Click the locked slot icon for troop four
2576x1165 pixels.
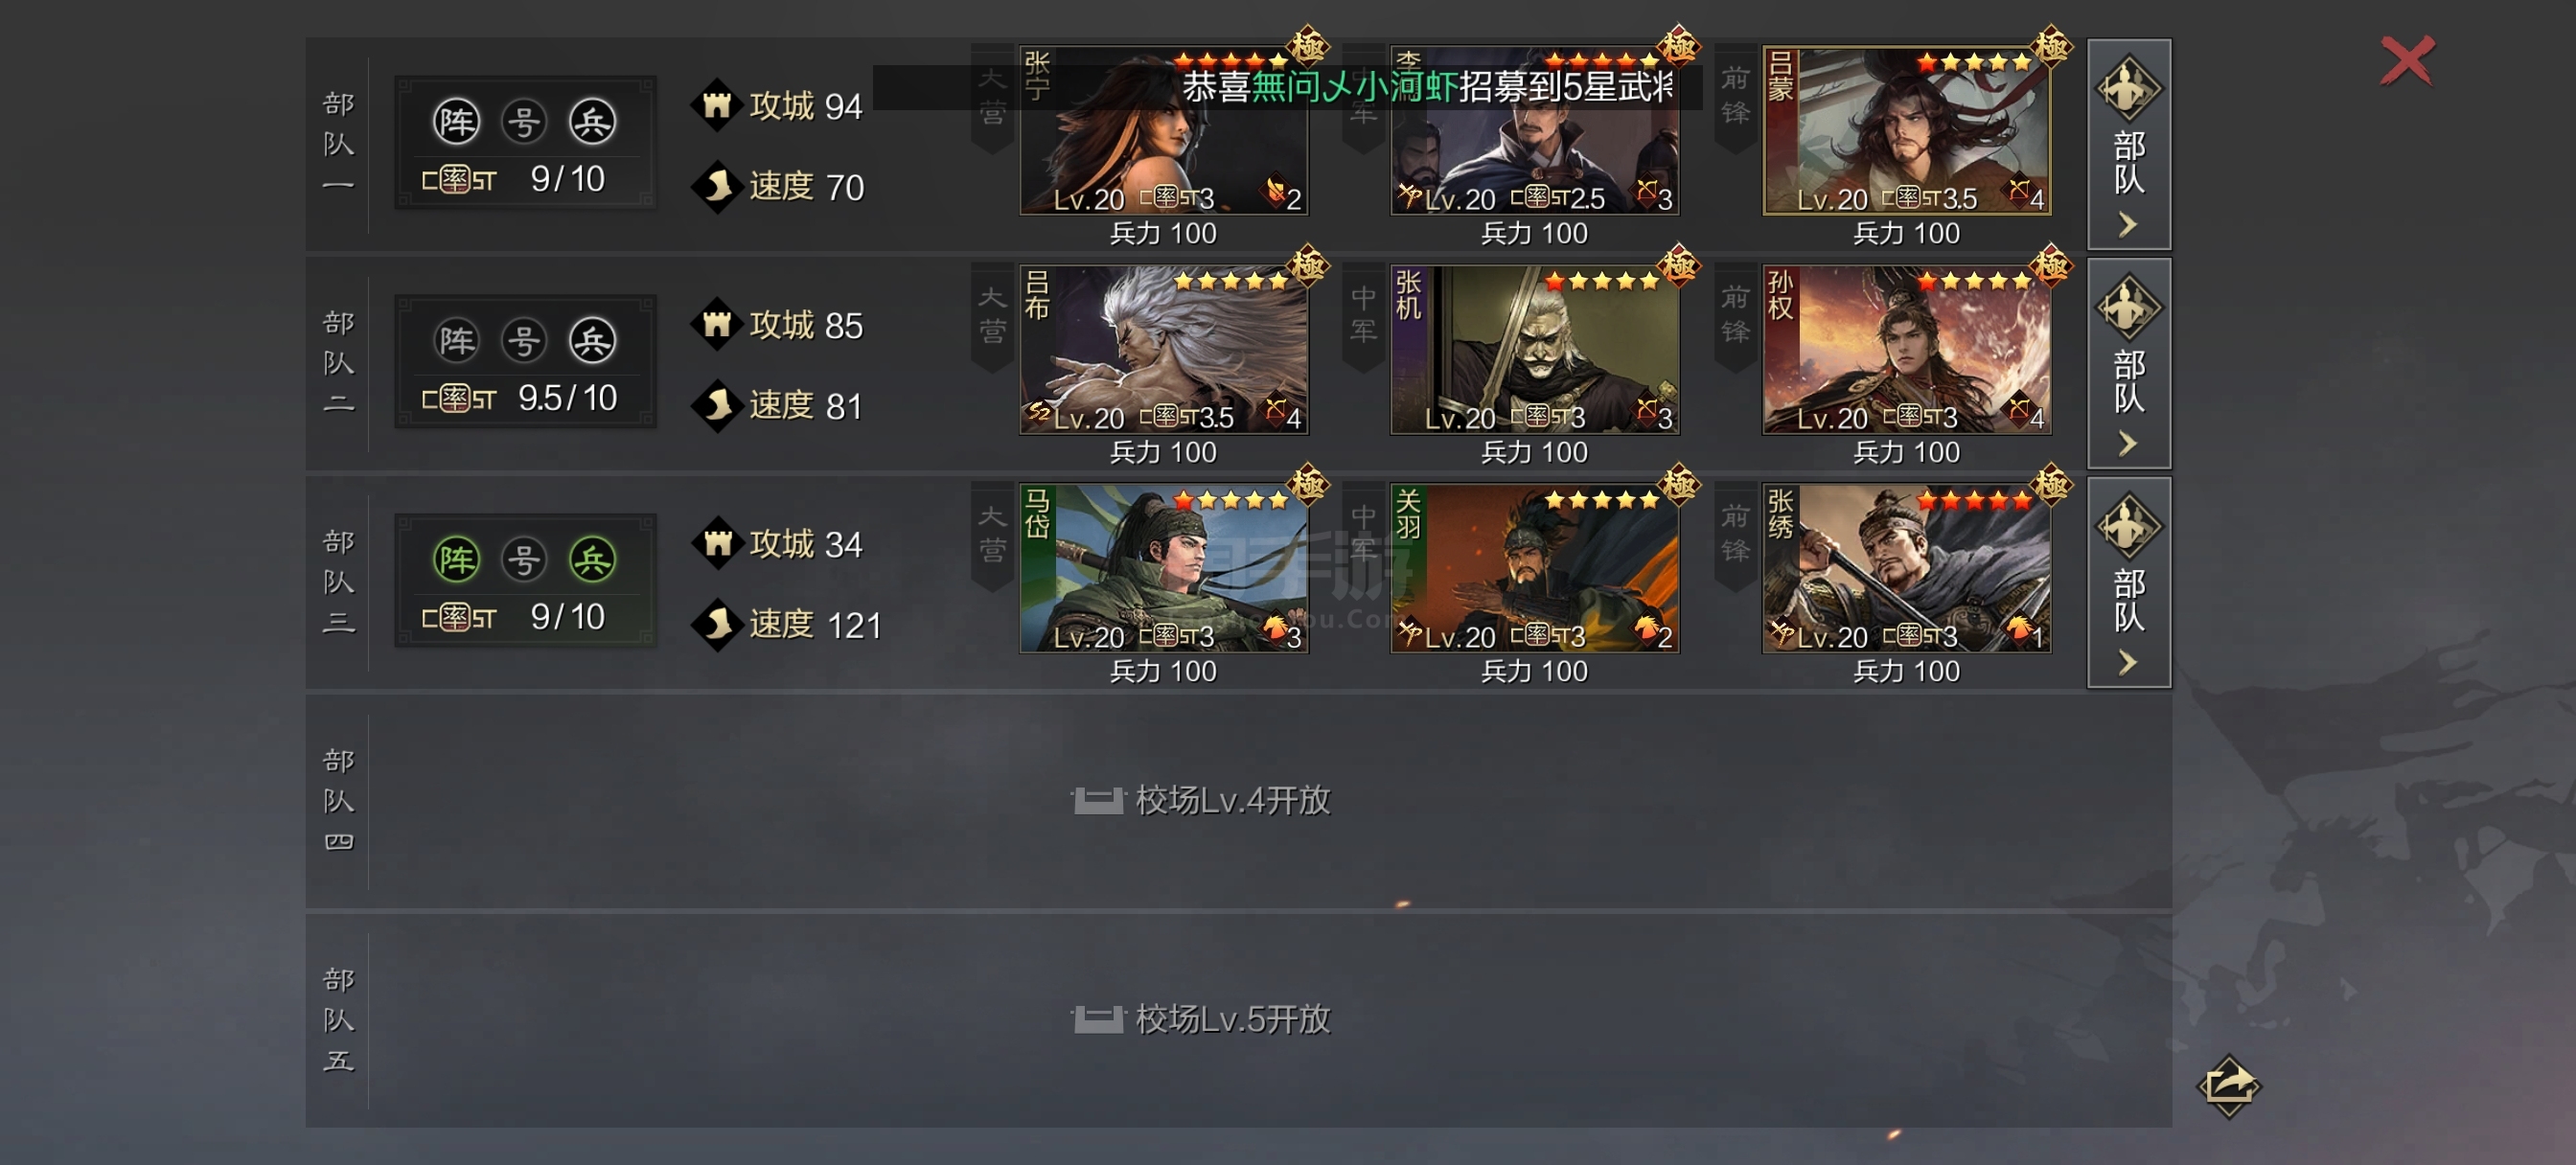(x=1098, y=799)
